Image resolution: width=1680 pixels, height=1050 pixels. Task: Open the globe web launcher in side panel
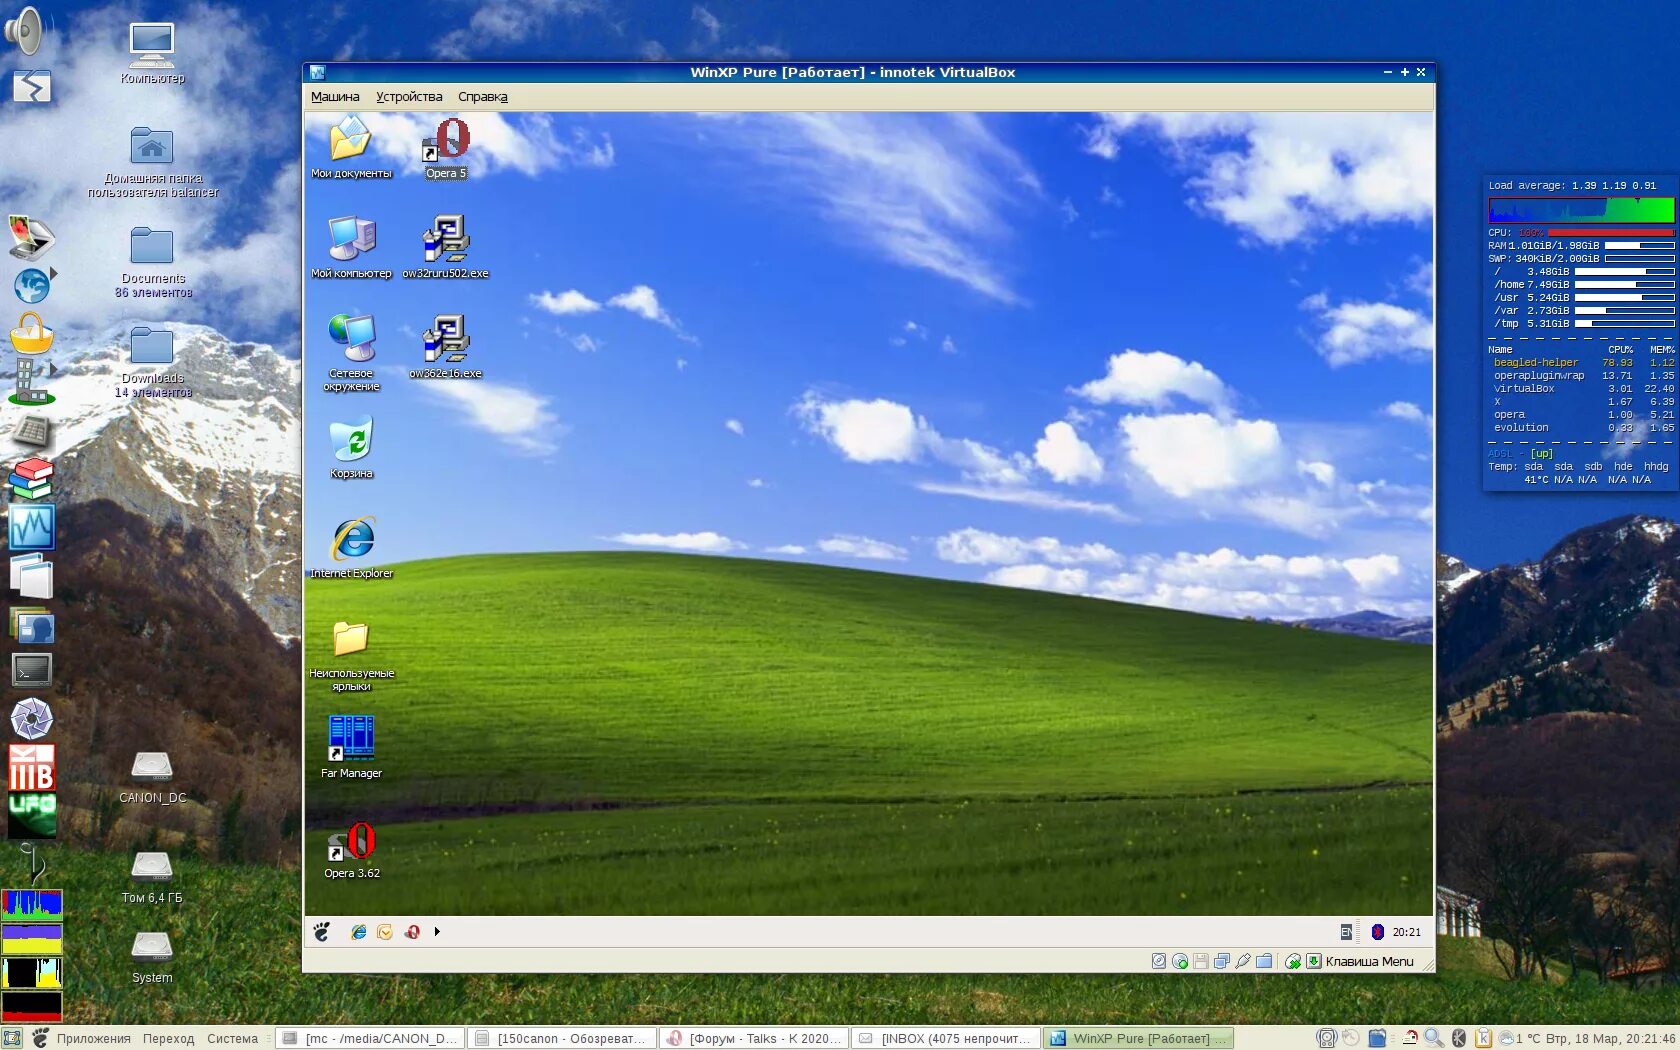coord(31,285)
